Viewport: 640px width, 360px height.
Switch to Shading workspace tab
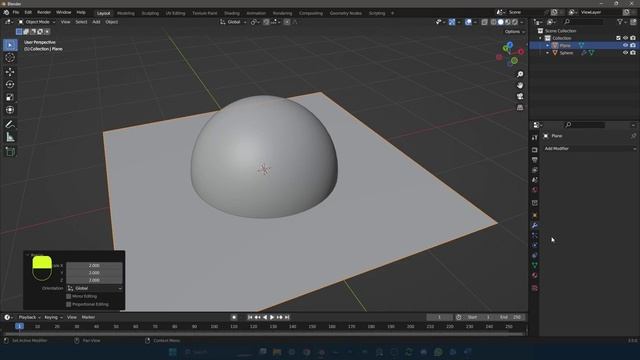tap(232, 13)
